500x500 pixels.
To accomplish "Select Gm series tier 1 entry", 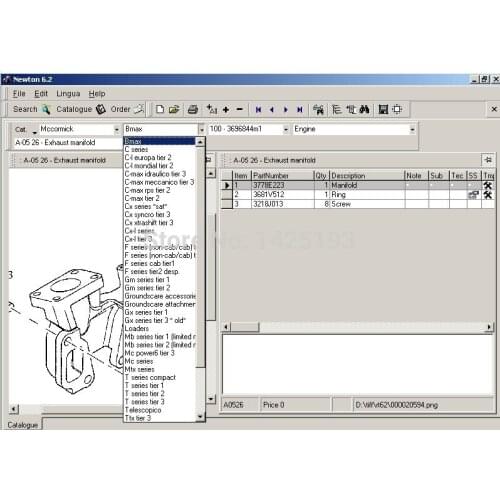I will [159, 279].
